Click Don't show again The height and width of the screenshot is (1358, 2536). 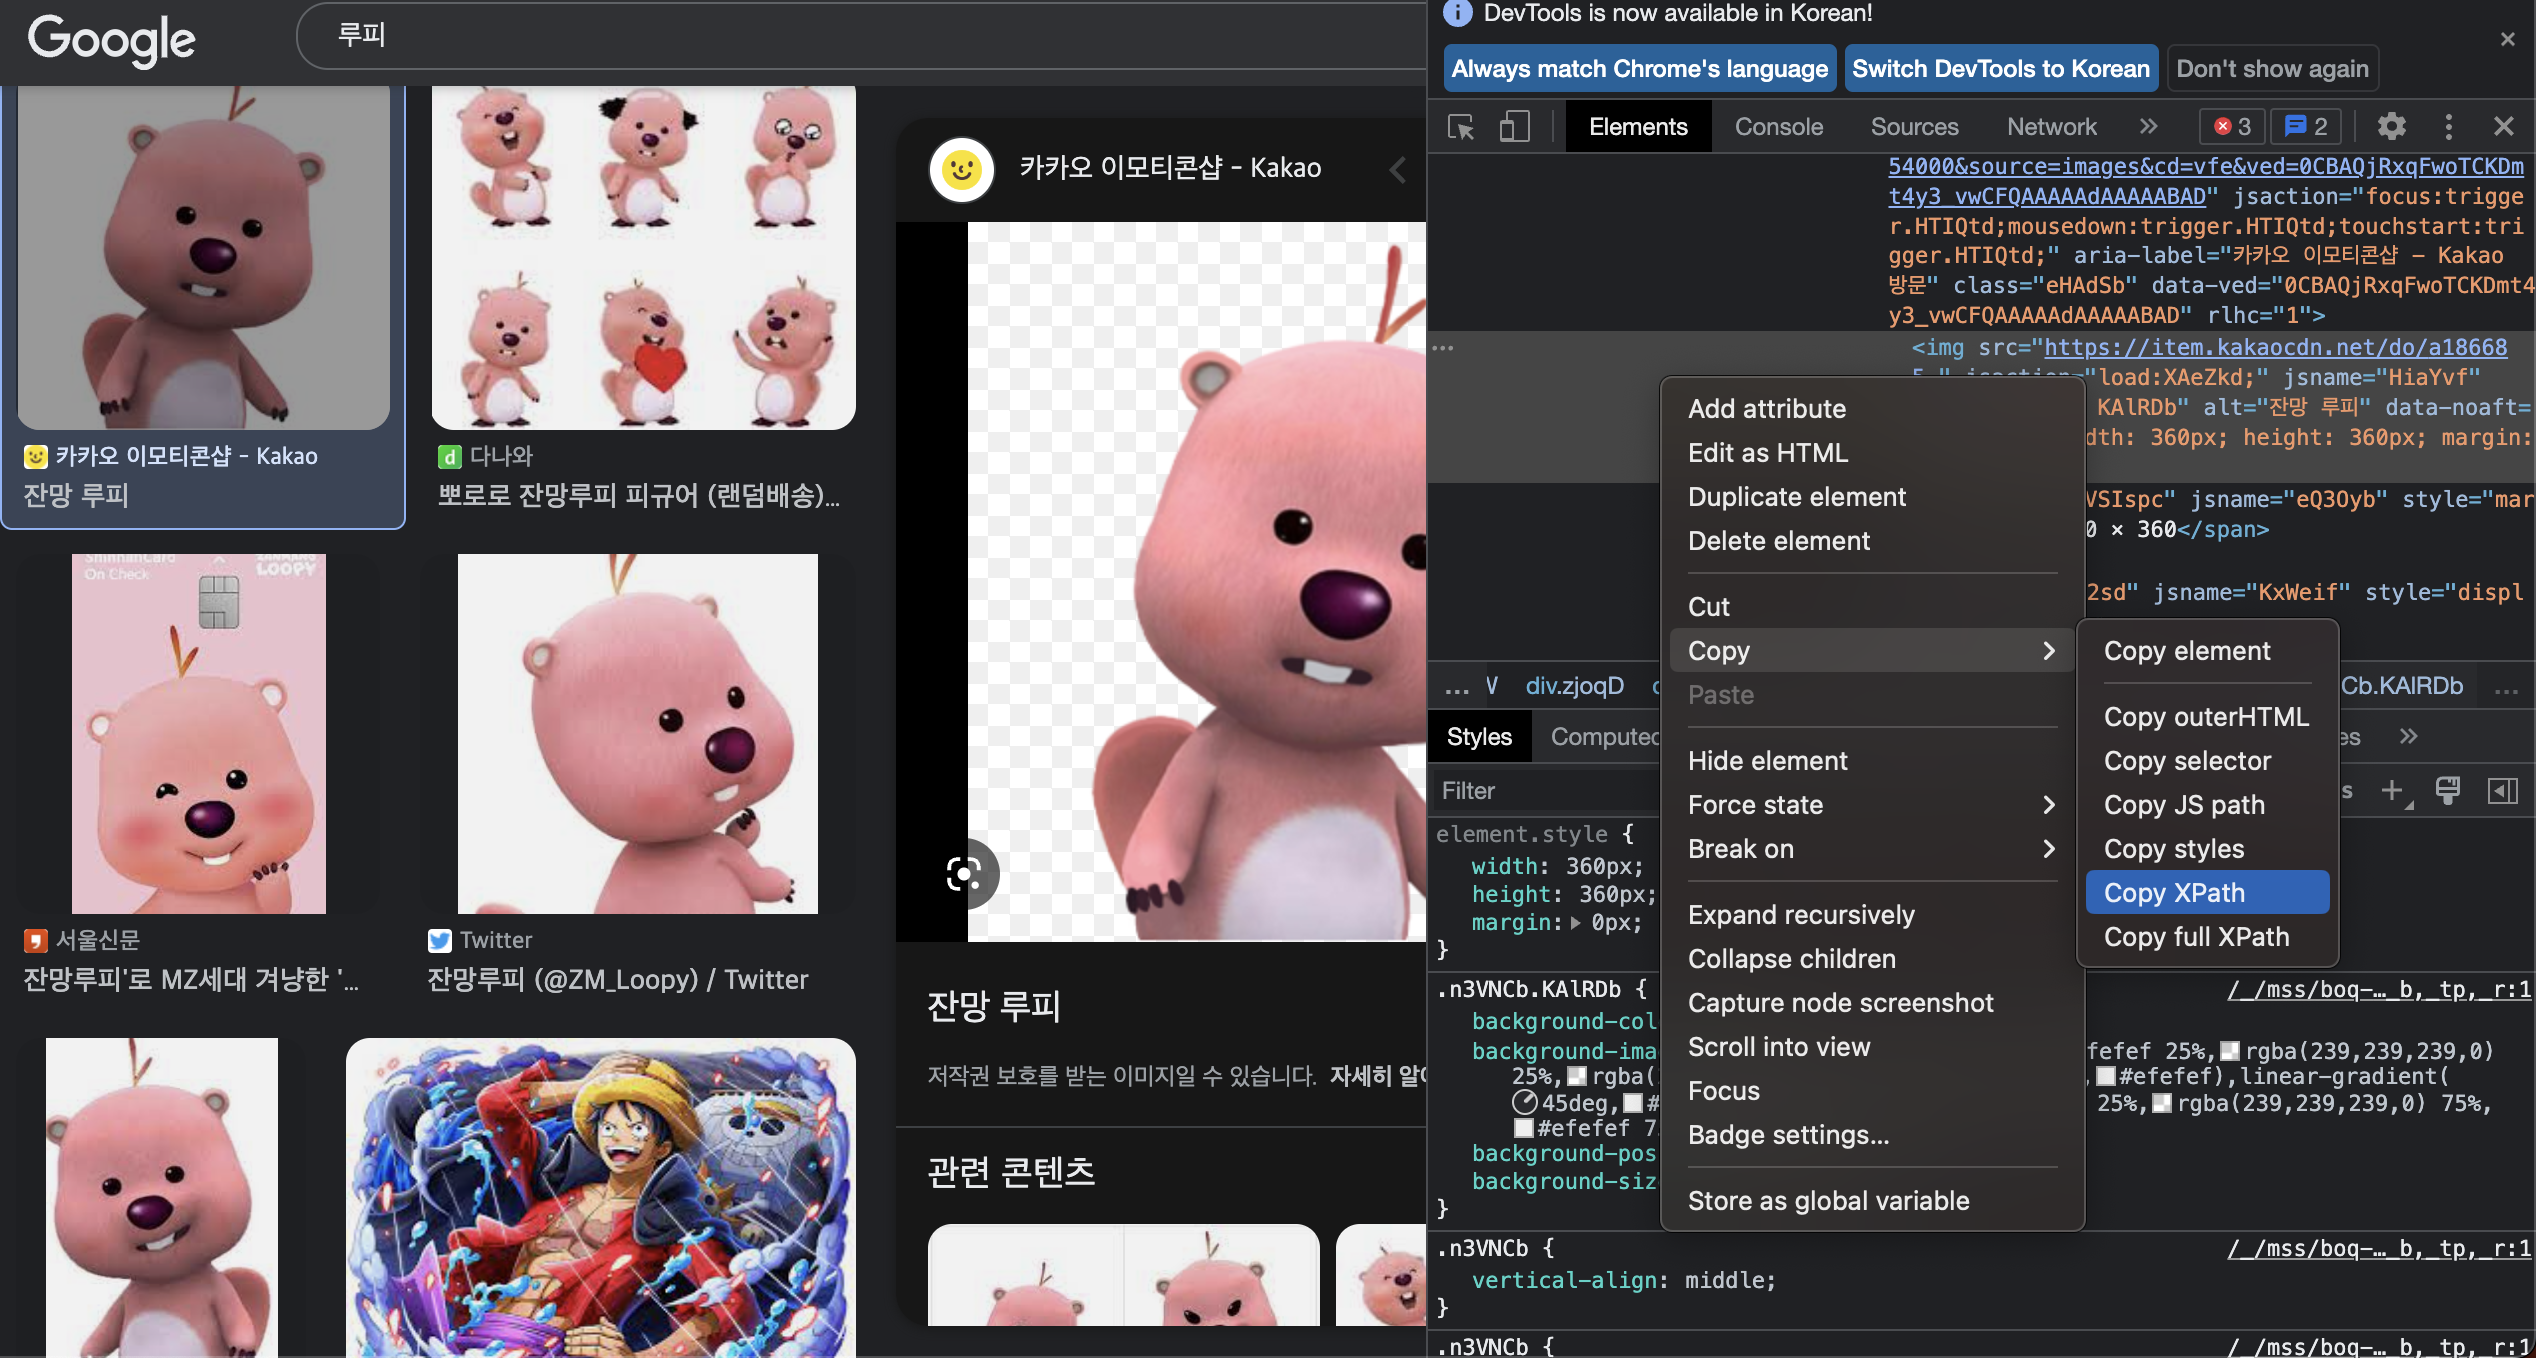pos(2272,69)
